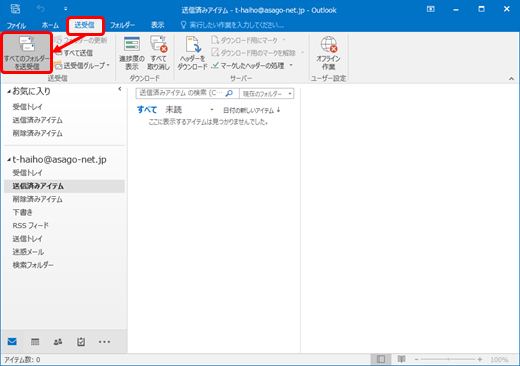Toggle Work Offline (オフライン作業) button
Image resolution: width=520 pixels, height=366 pixels.
point(328,53)
